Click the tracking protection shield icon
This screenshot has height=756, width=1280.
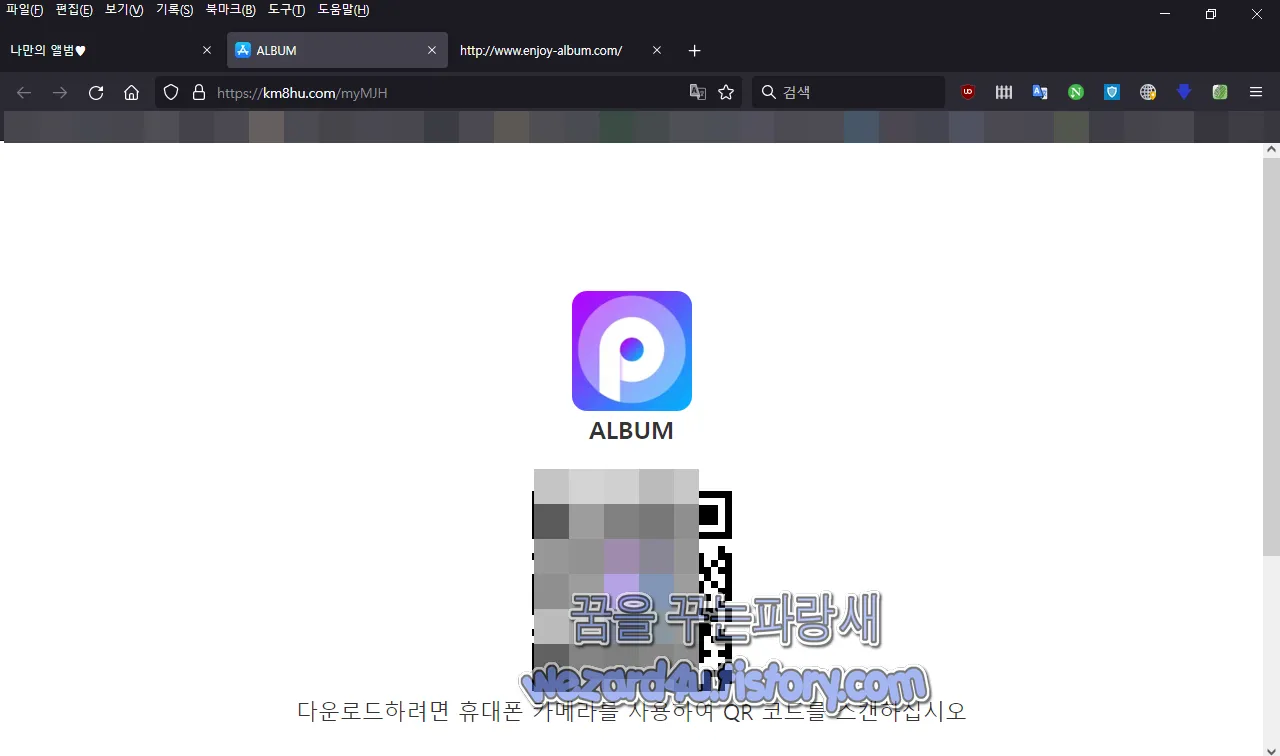(171, 92)
